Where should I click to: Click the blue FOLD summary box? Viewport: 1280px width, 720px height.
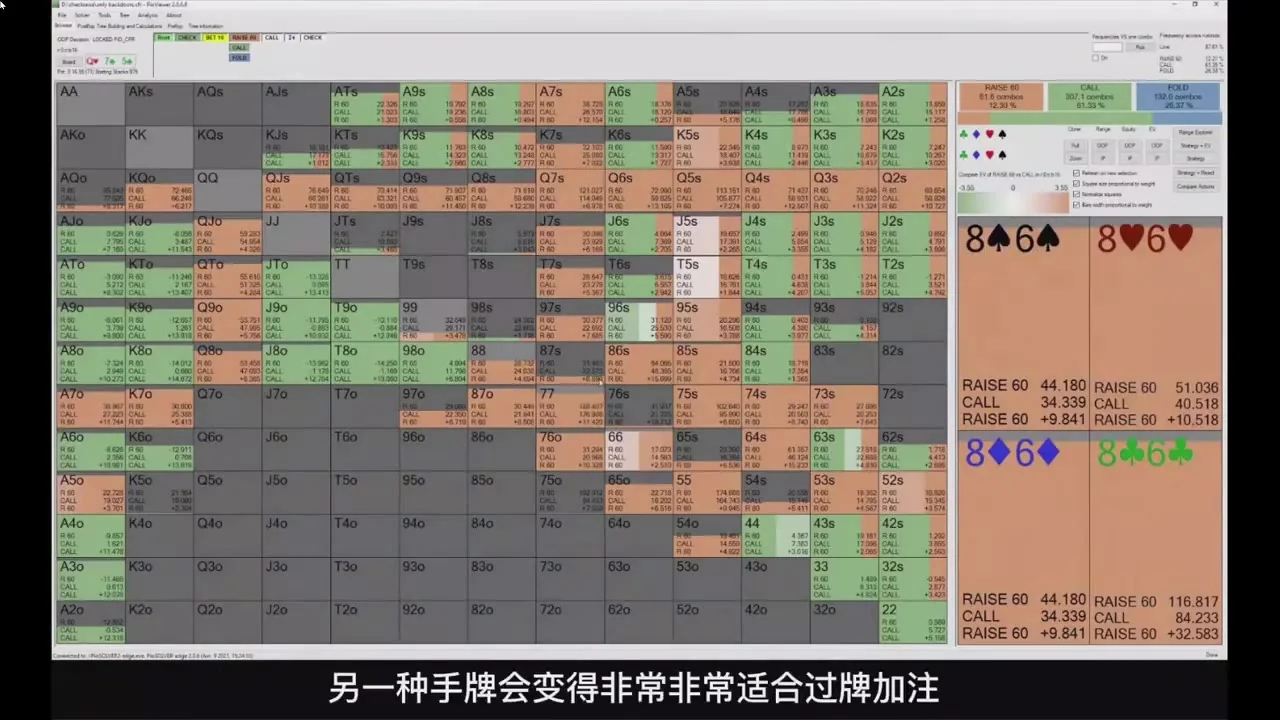(1178, 97)
